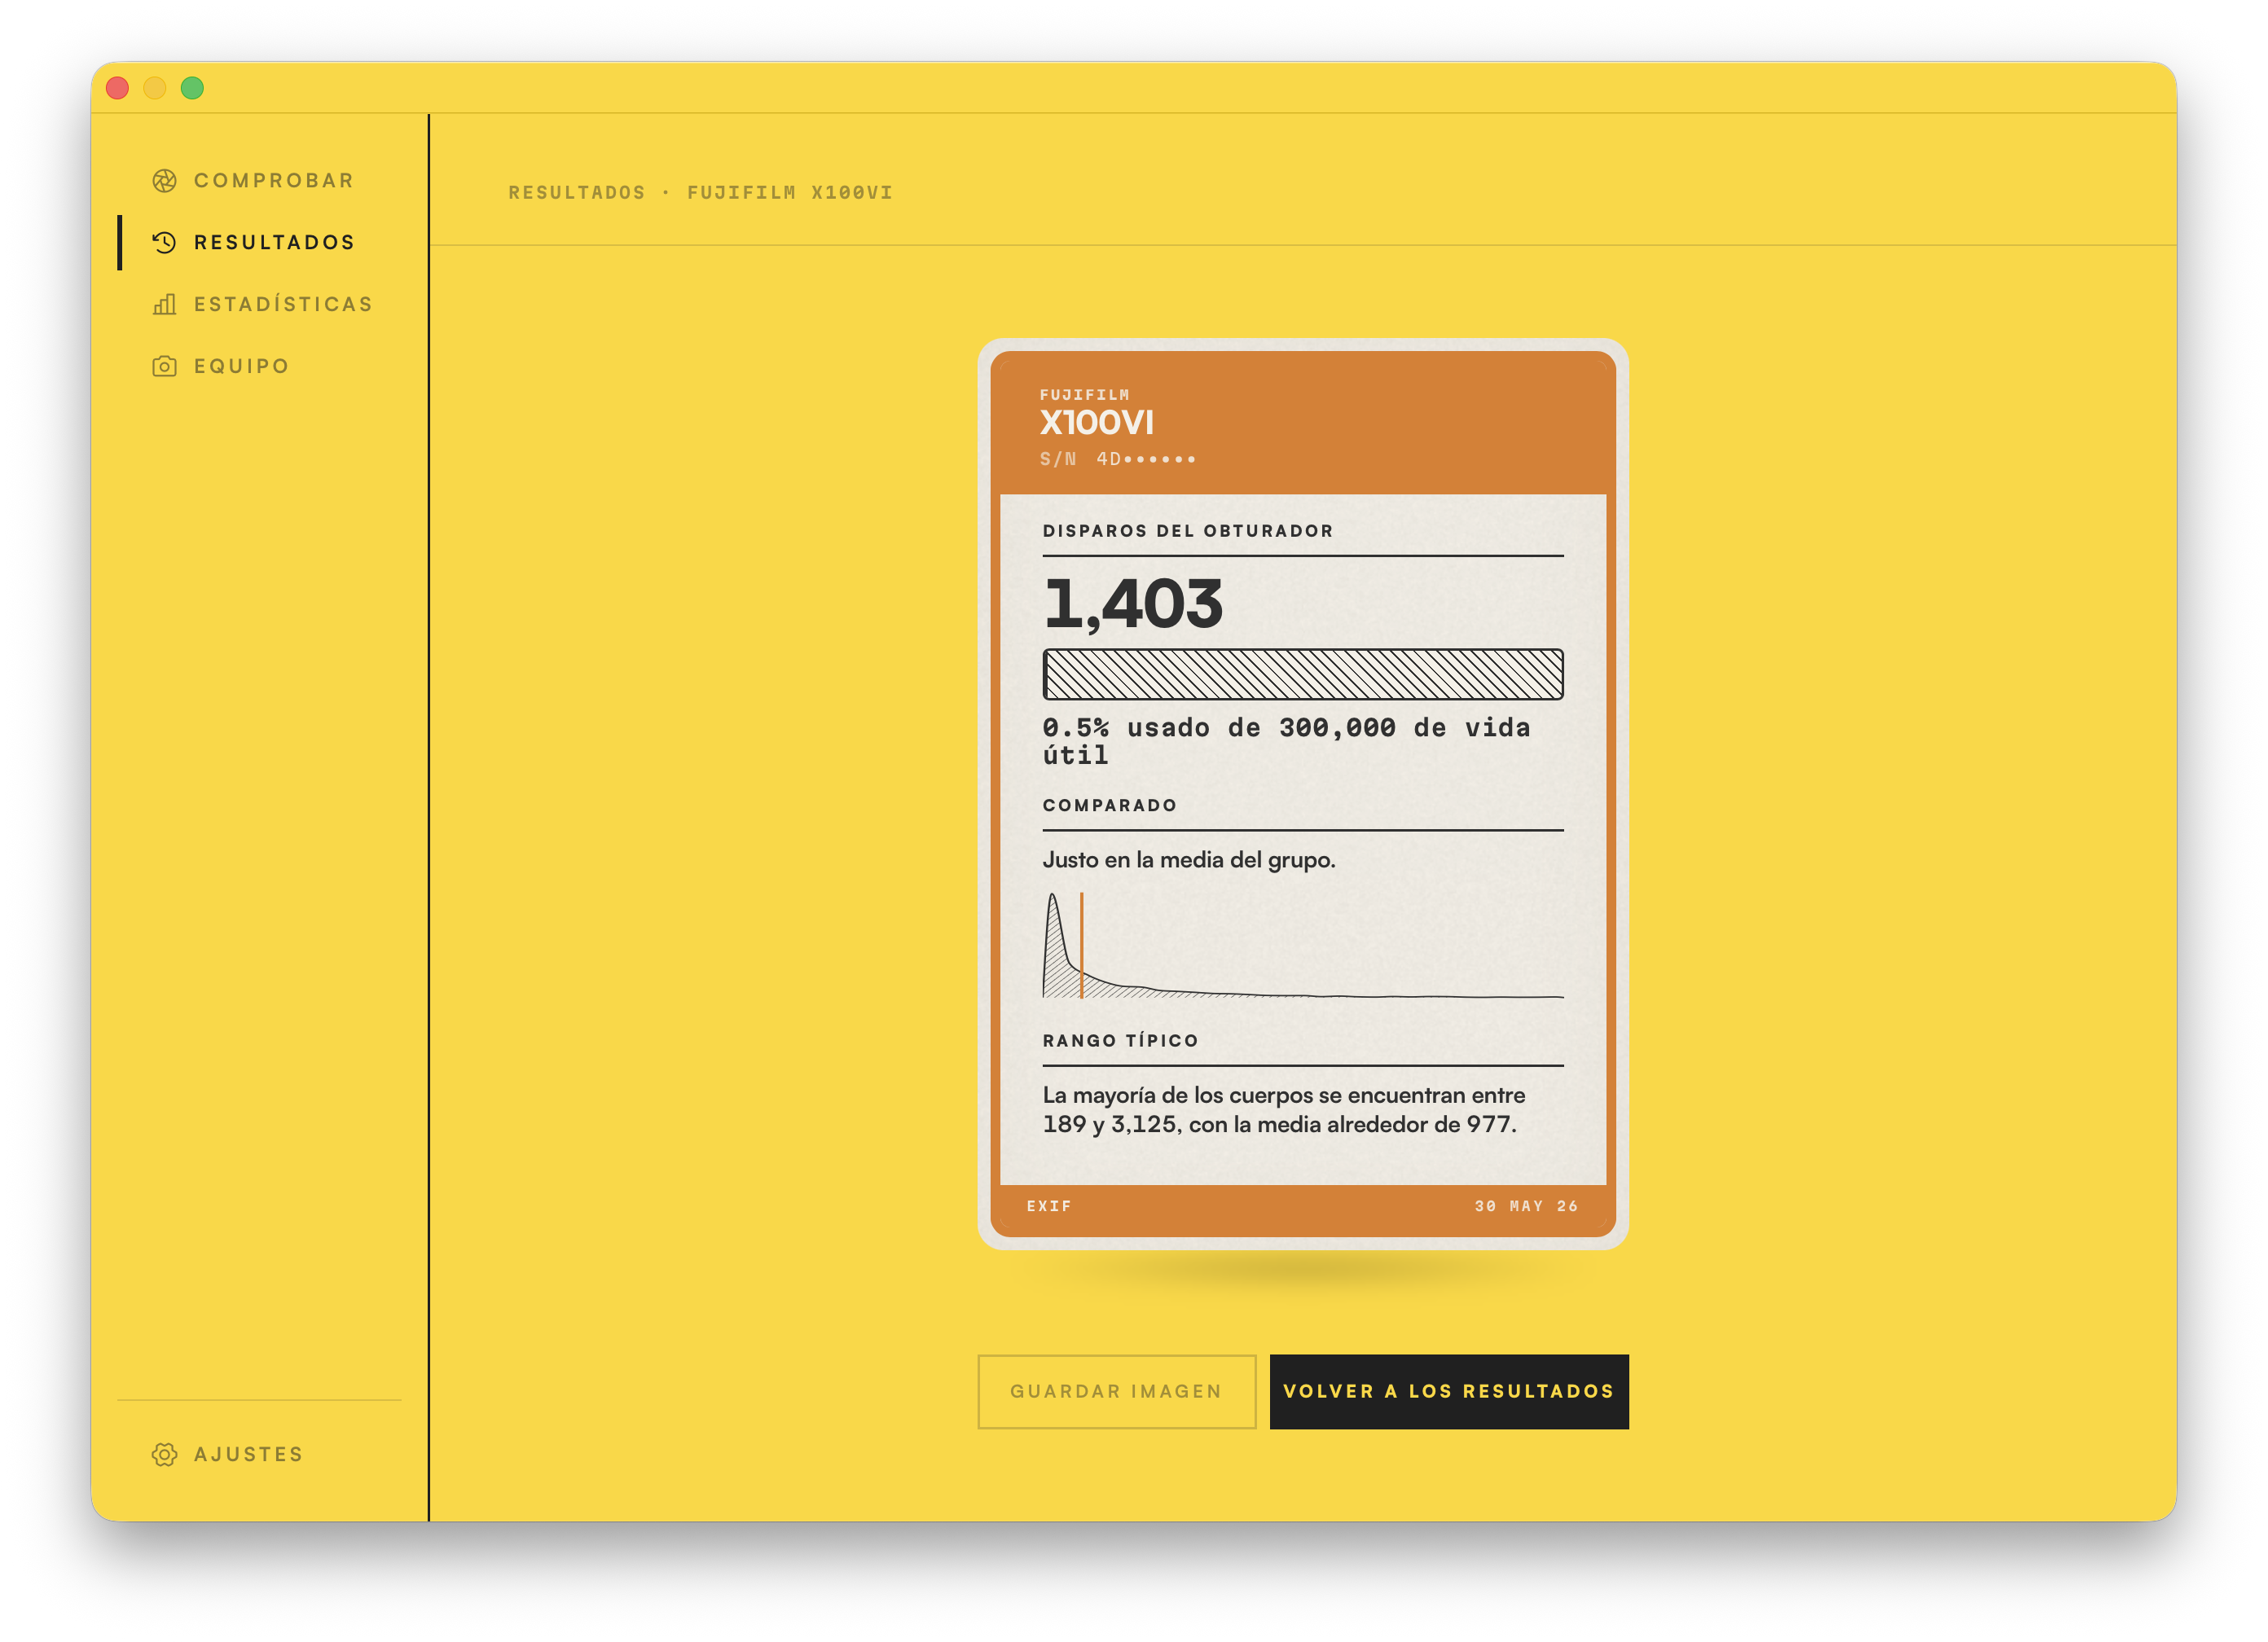Screen dimensions: 2268x1642
Task: Click the Comprobar aperture icon
Action: (x=164, y=181)
